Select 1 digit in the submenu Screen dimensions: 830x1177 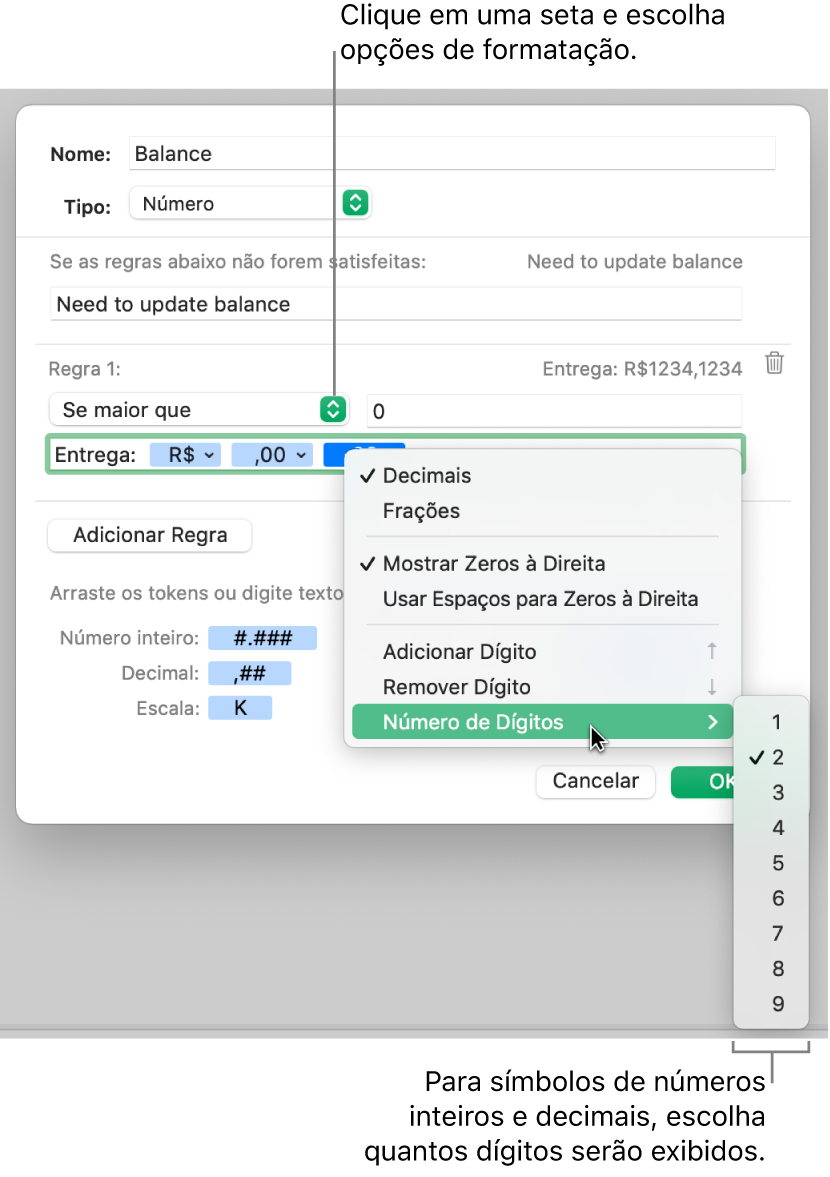pyautogui.click(x=771, y=721)
